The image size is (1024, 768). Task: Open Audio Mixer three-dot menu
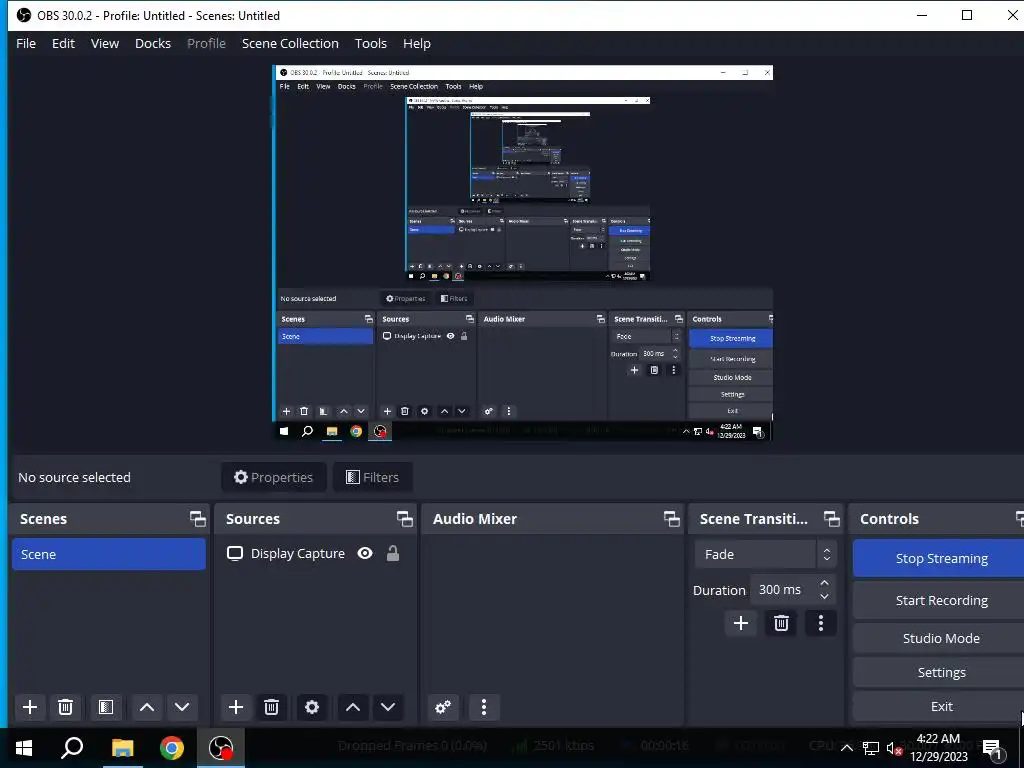pyautogui.click(x=484, y=707)
